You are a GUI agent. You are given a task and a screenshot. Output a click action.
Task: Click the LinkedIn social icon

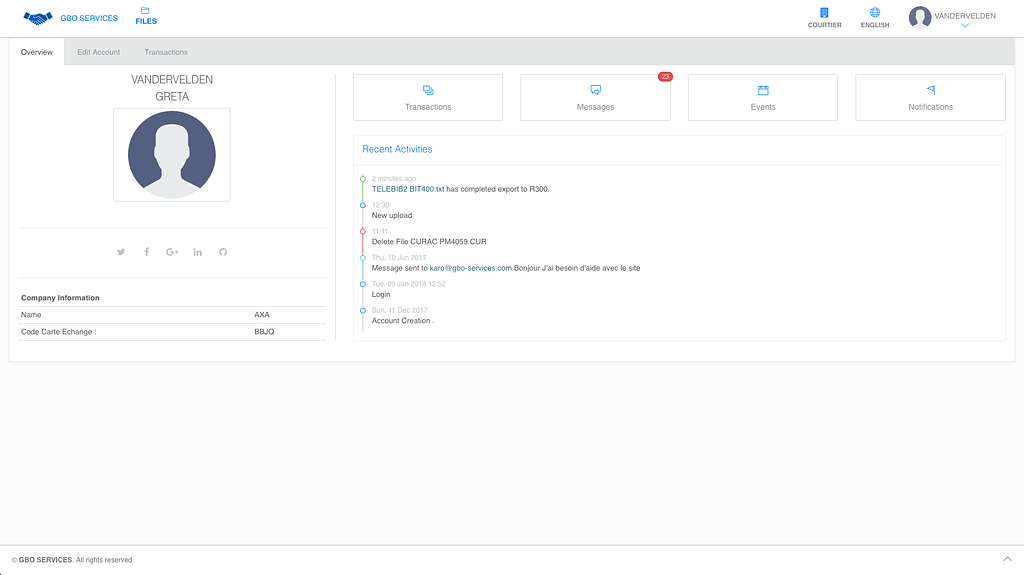pyautogui.click(x=198, y=252)
